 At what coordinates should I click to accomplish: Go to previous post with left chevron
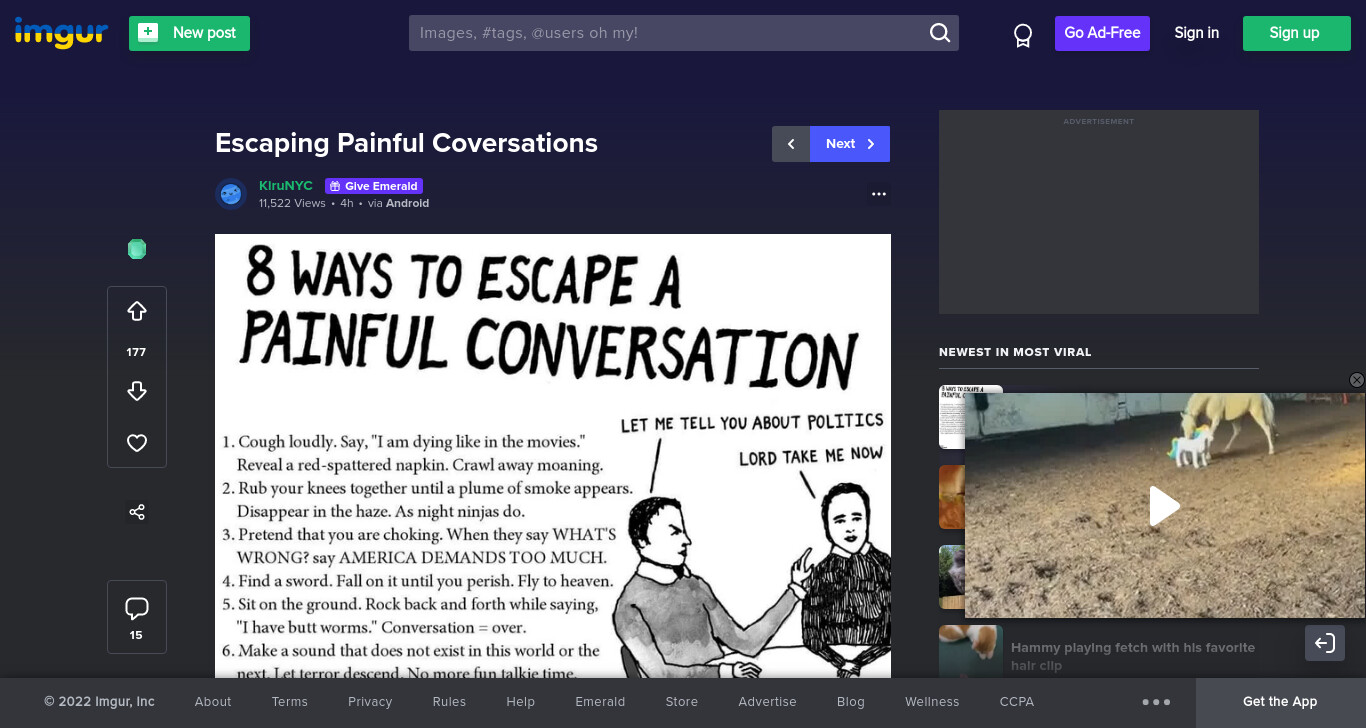[x=791, y=144]
